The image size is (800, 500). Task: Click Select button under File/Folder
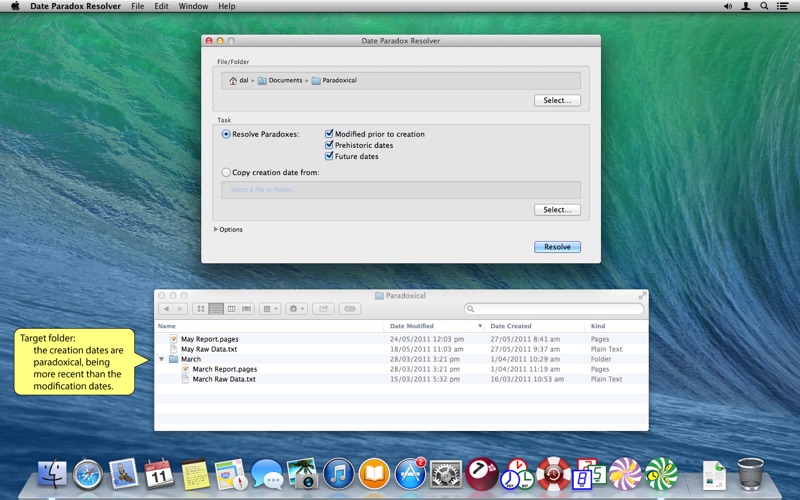coord(557,101)
